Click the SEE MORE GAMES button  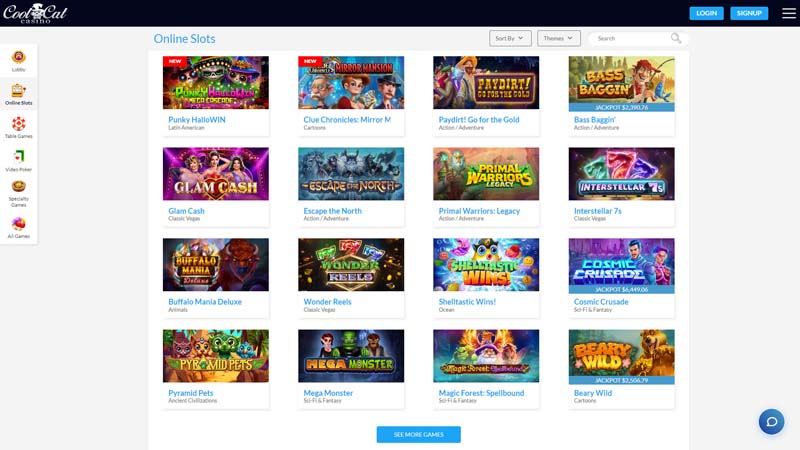pyautogui.click(x=418, y=434)
